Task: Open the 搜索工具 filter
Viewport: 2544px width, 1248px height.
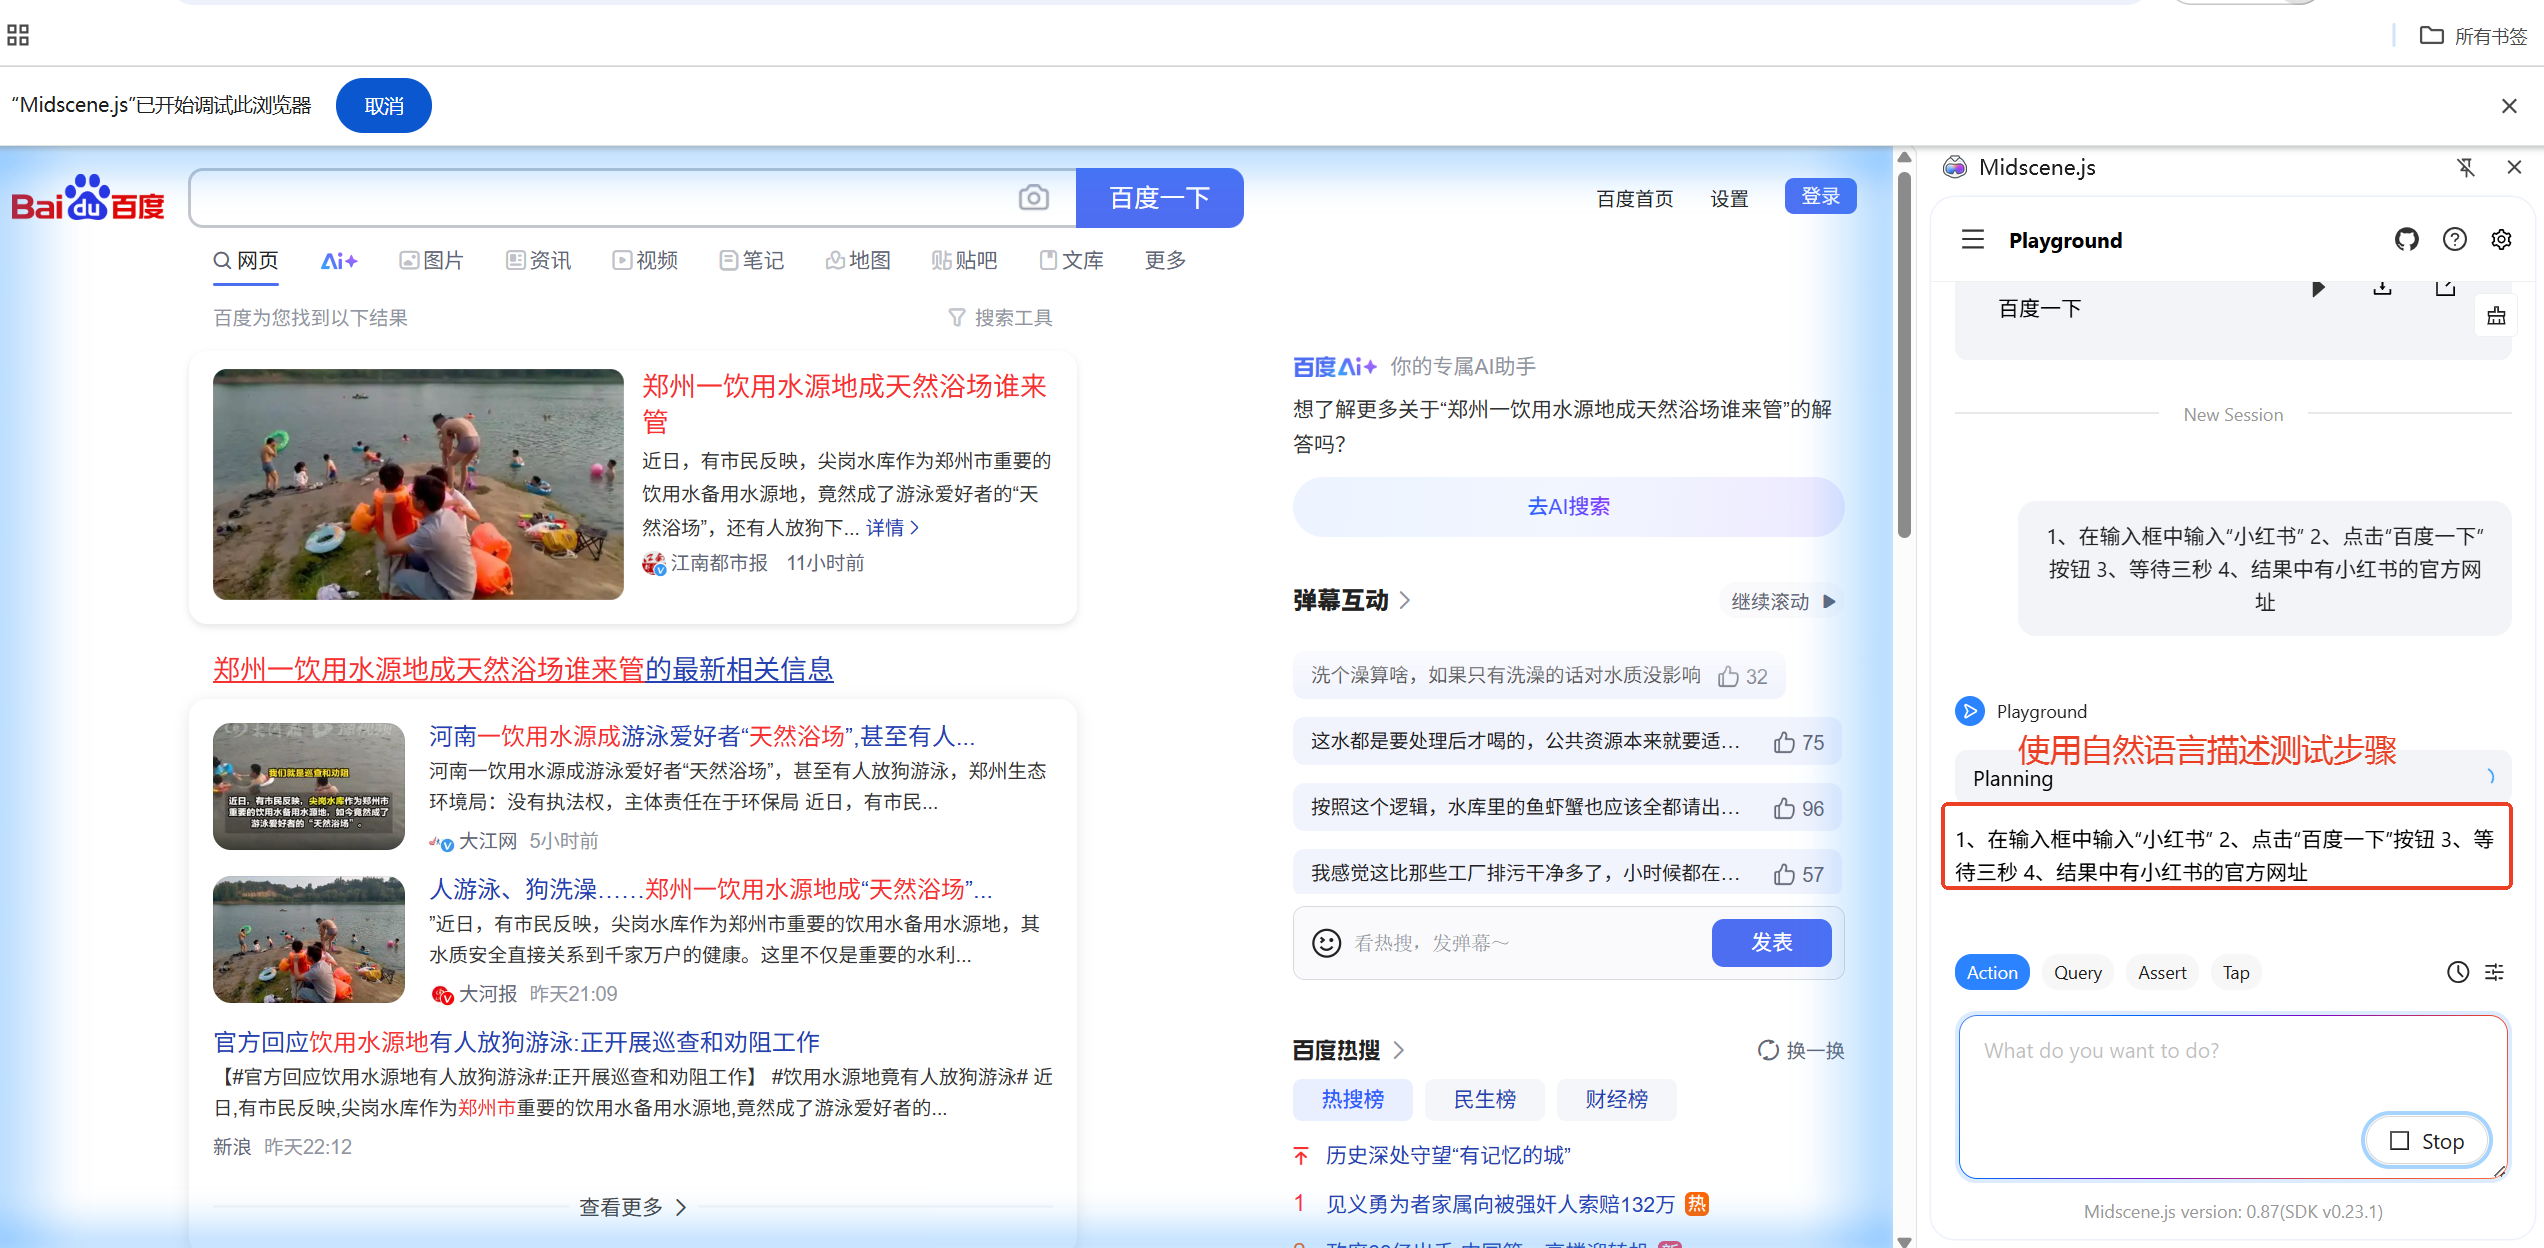Action: tap(999, 318)
